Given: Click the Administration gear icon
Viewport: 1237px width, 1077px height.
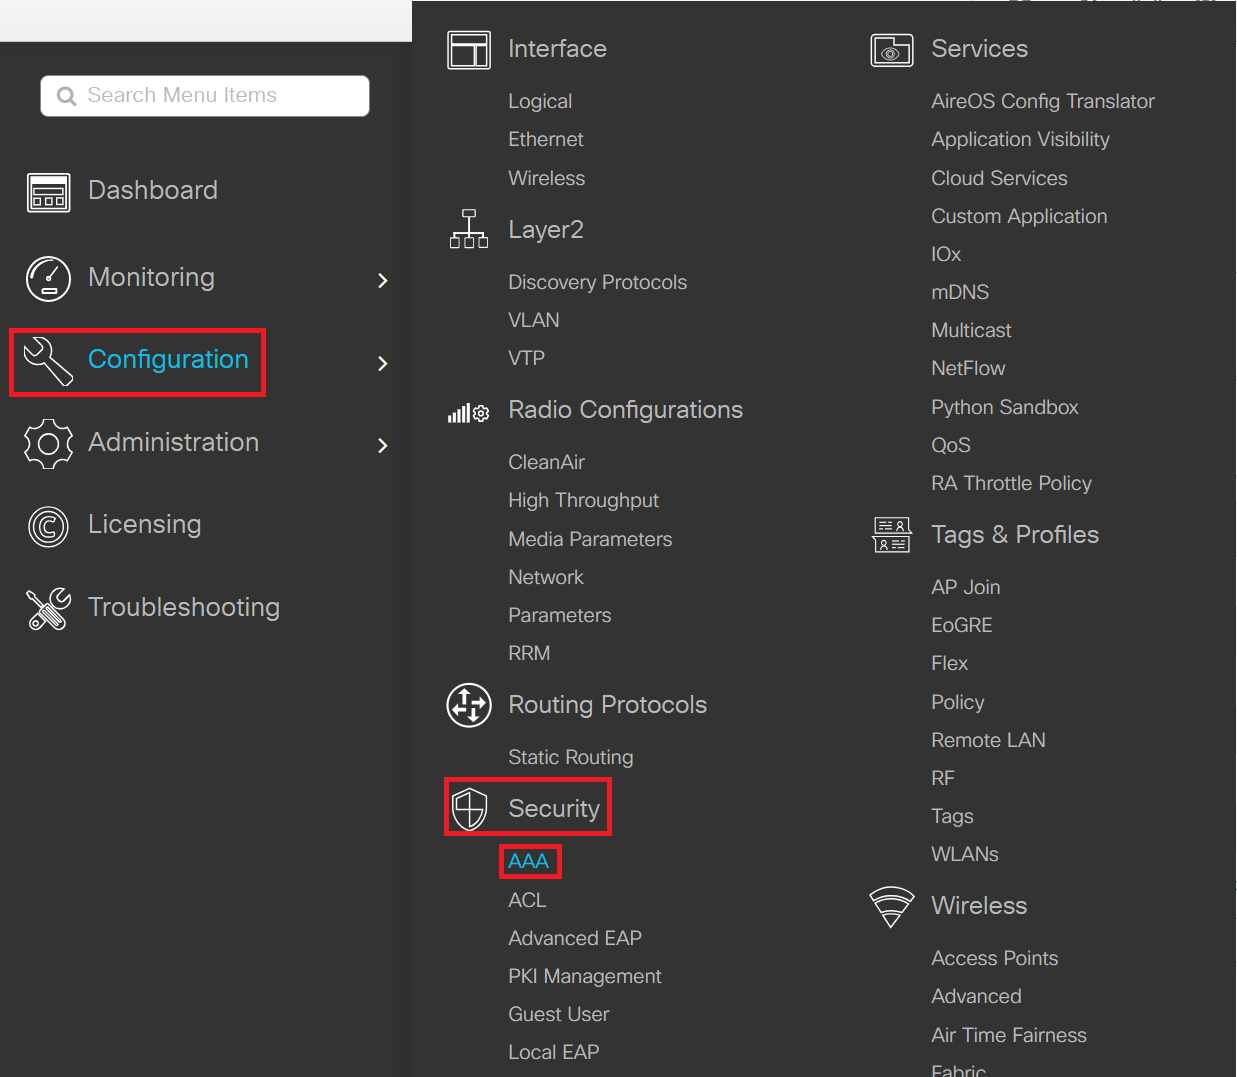Looking at the screenshot, I should point(48,444).
